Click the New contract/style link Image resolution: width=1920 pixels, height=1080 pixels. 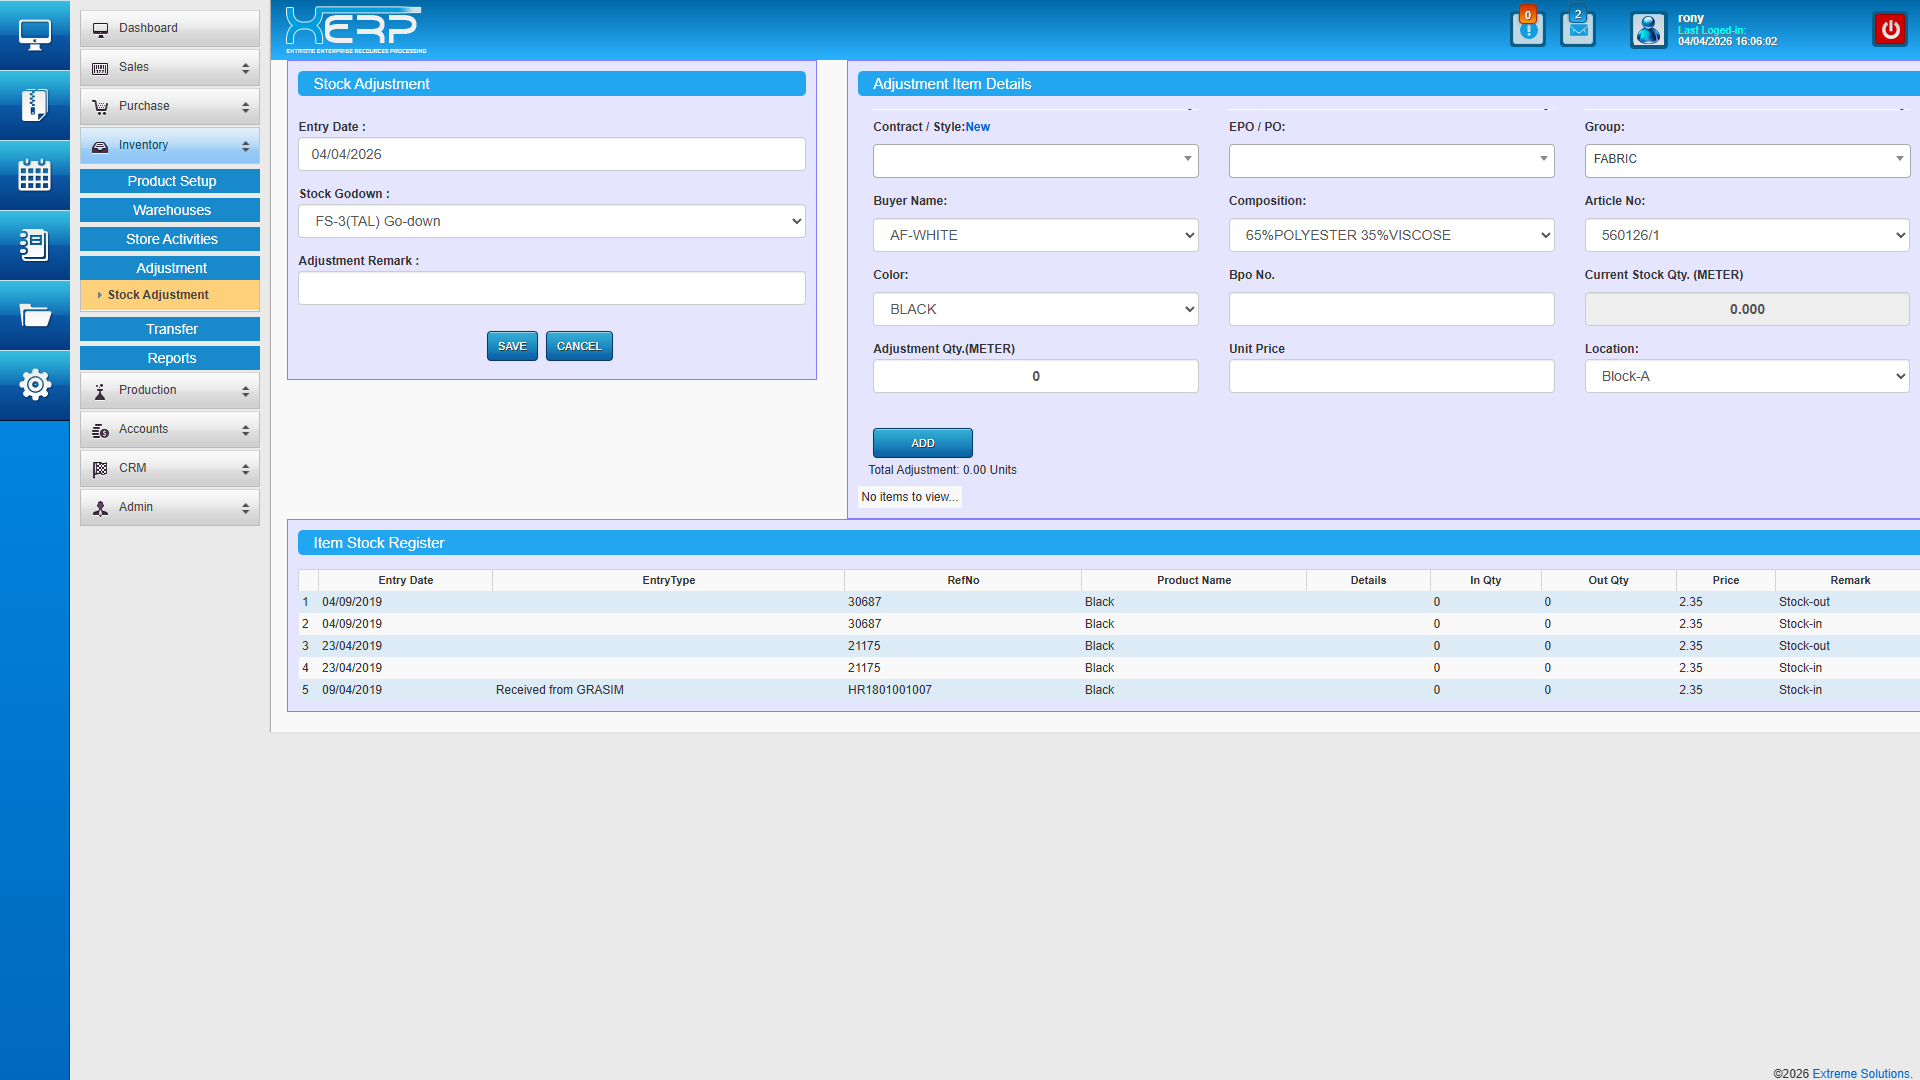point(977,127)
